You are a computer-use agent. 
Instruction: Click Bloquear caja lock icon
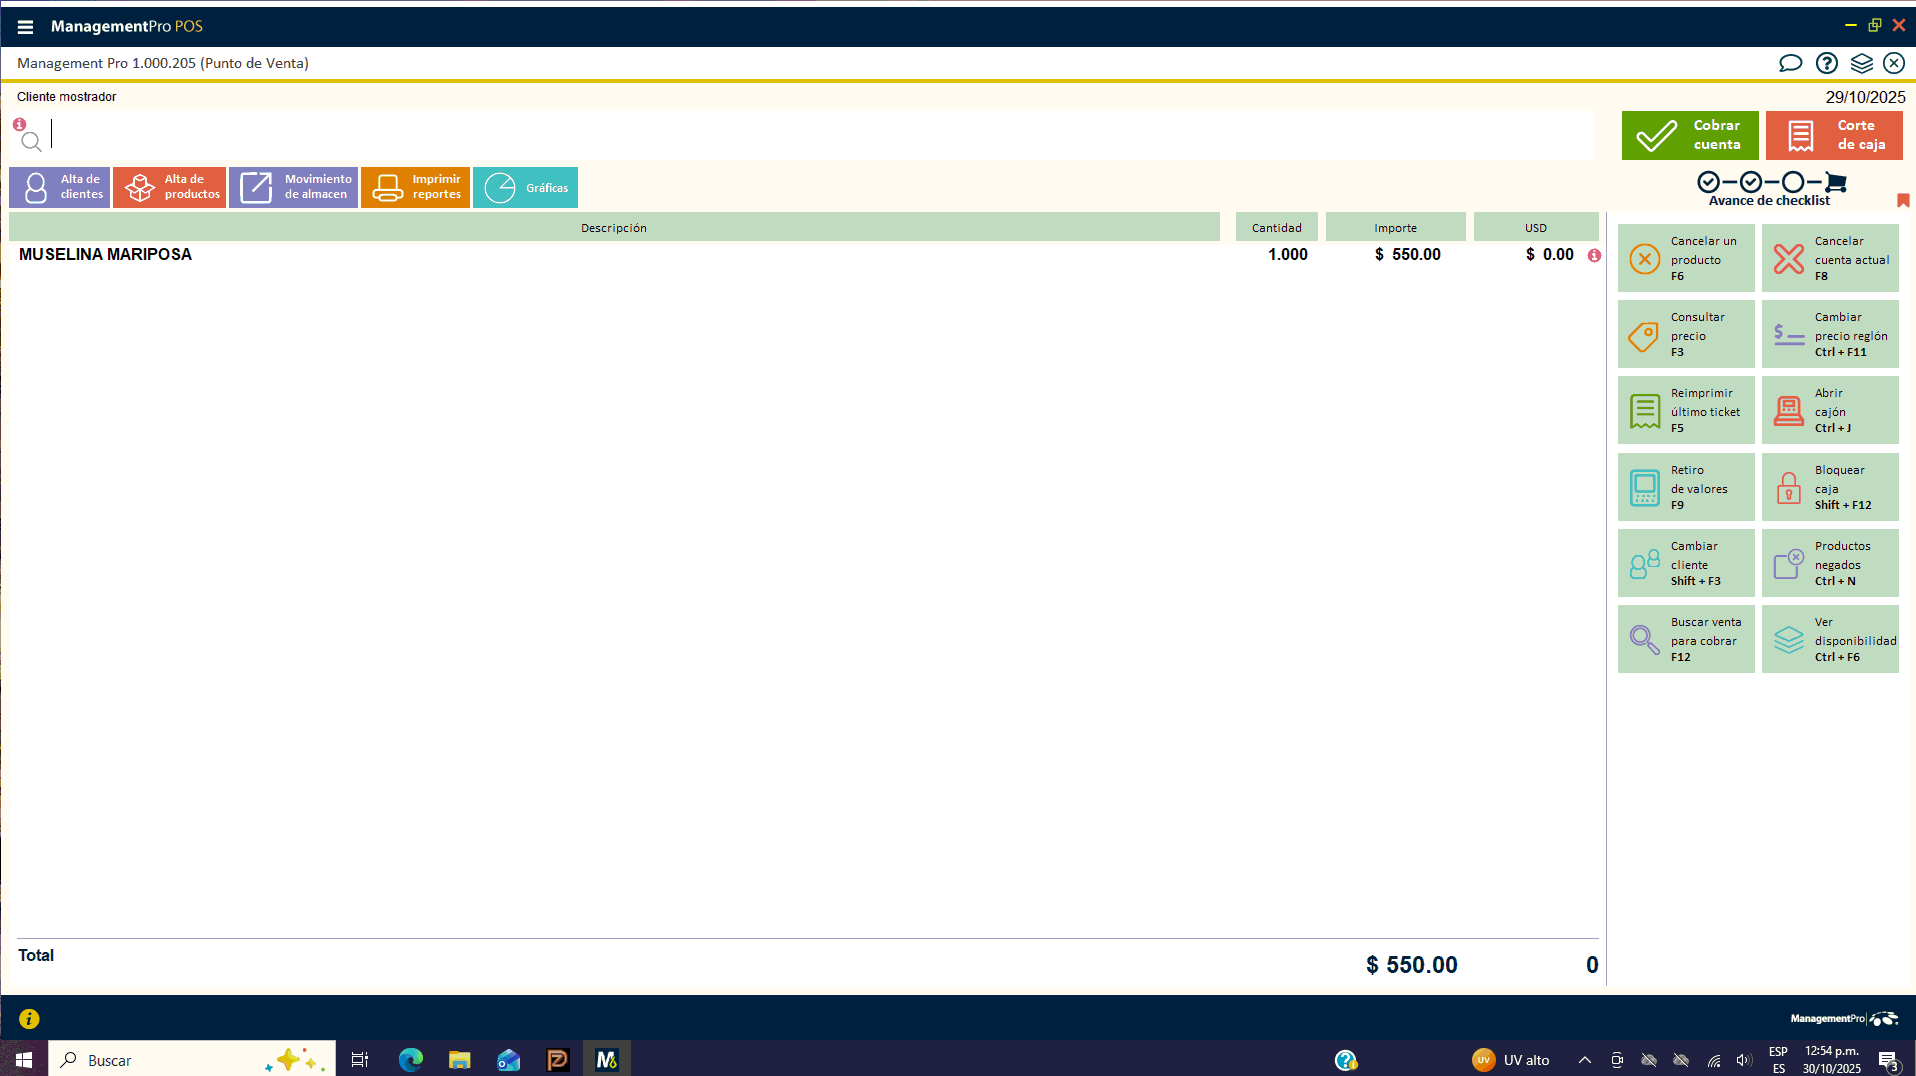click(x=1789, y=487)
